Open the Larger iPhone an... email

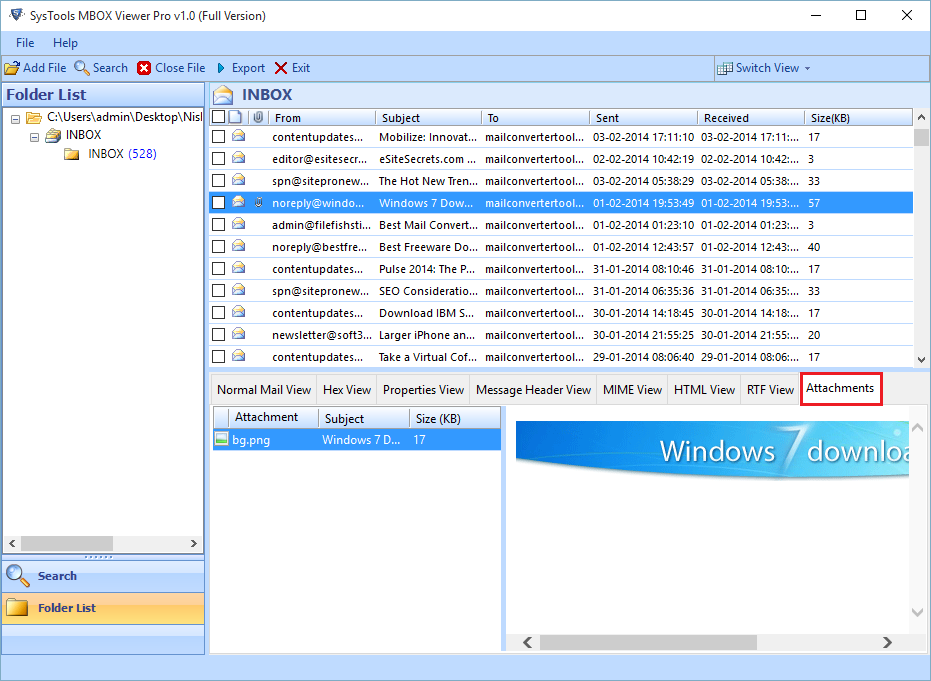(561, 334)
